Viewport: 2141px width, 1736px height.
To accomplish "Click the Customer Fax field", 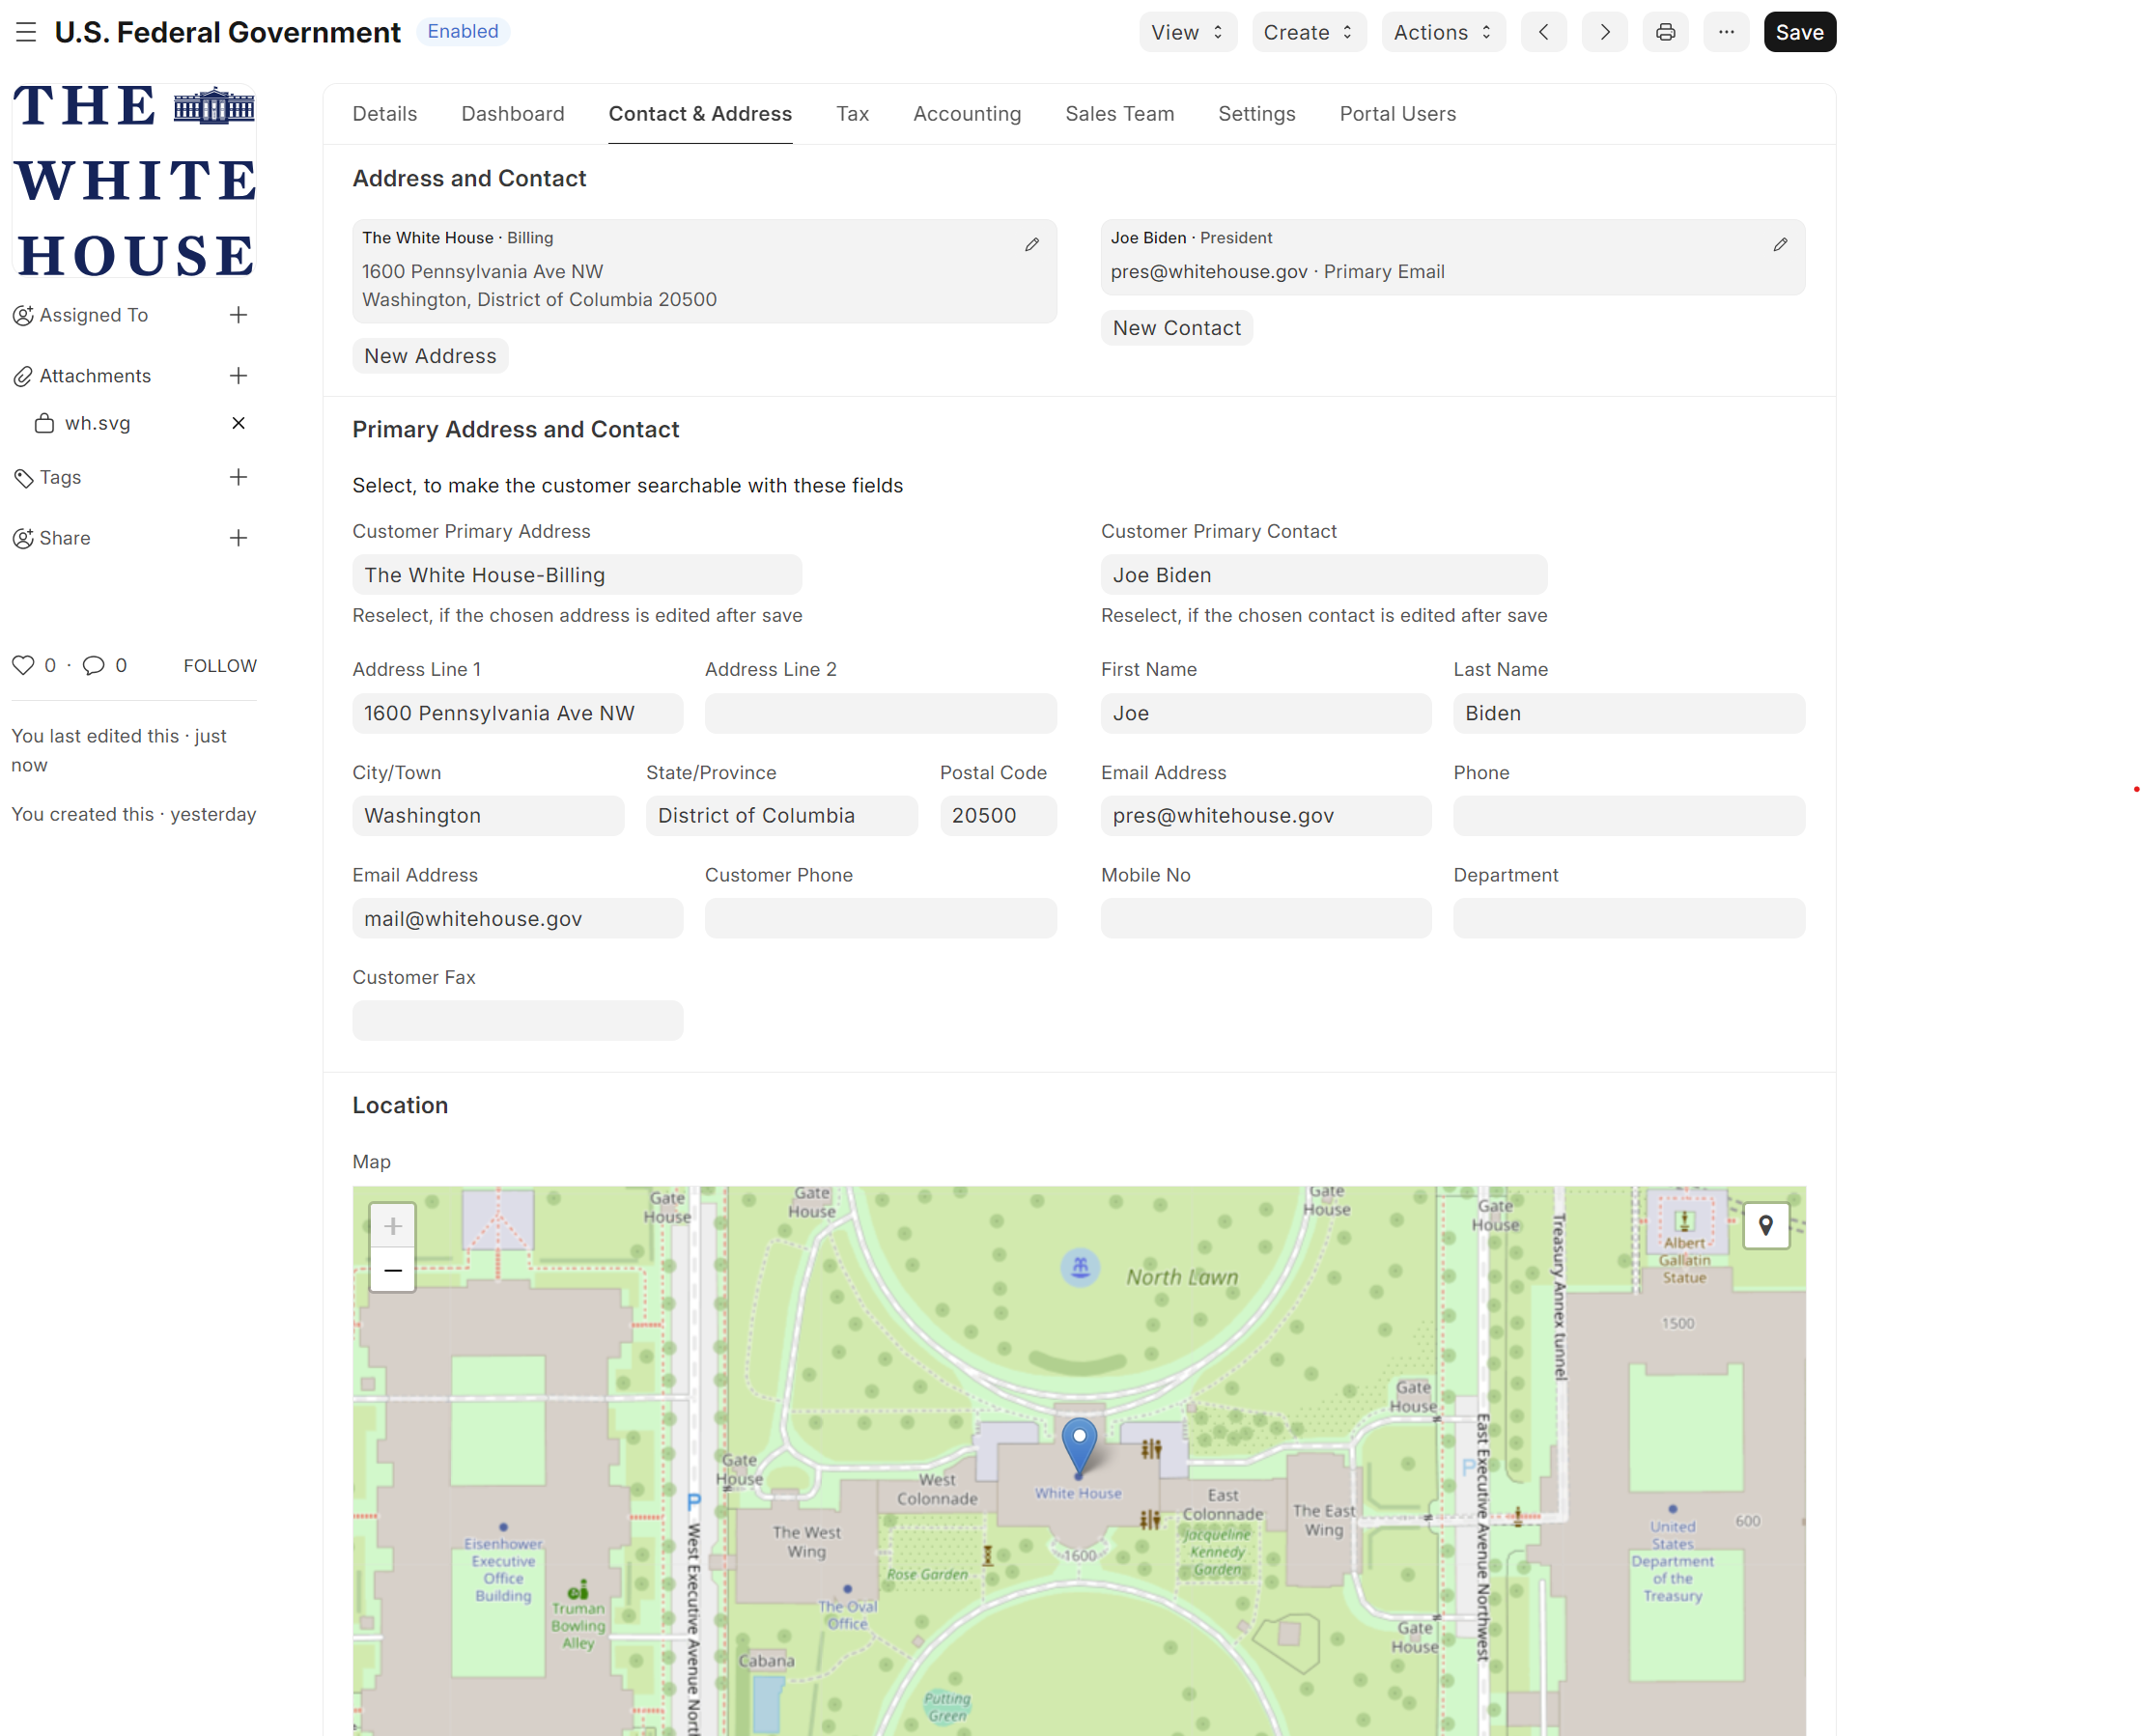I will tap(517, 1020).
